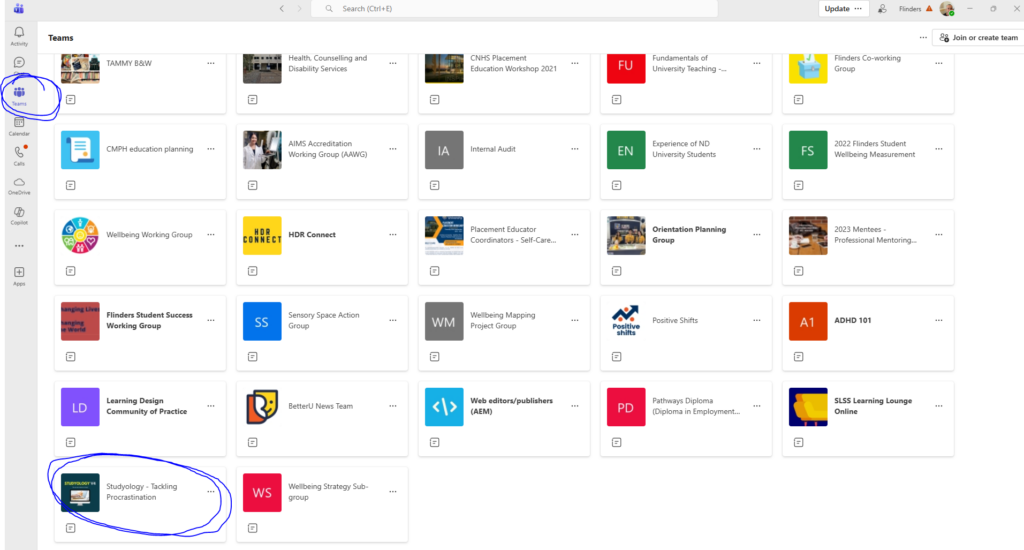The height and width of the screenshot is (550, 1024).
Task: Click the Update button in title bar
Action: pos(842,9)
